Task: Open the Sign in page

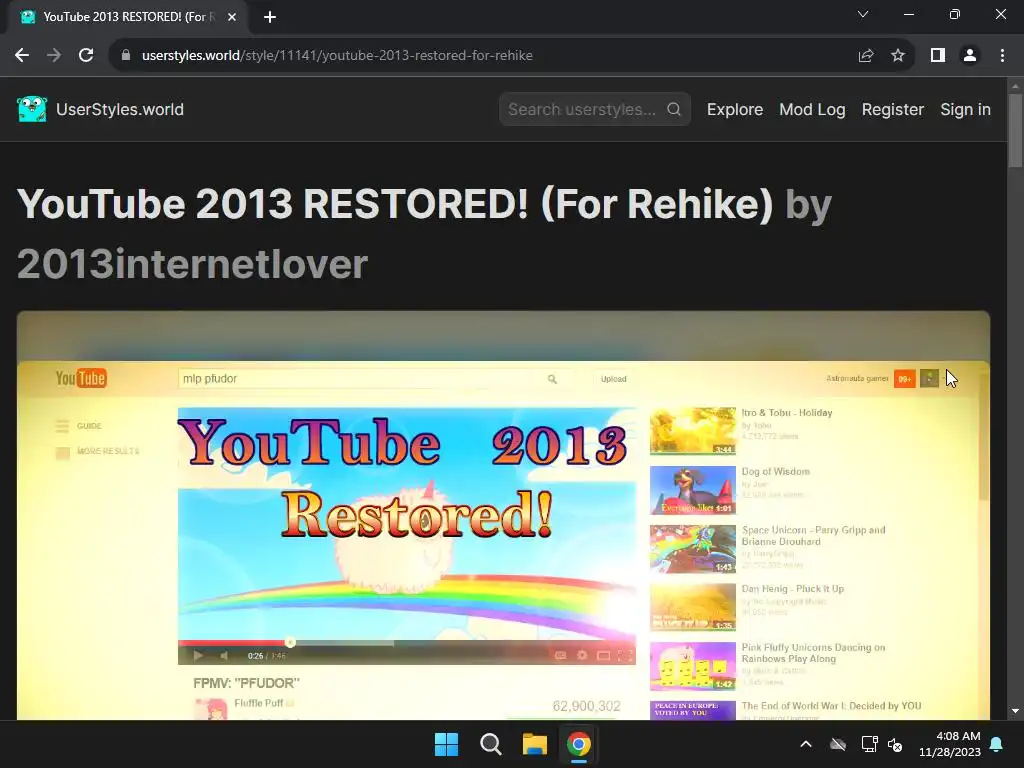Action: pos(965,109)
